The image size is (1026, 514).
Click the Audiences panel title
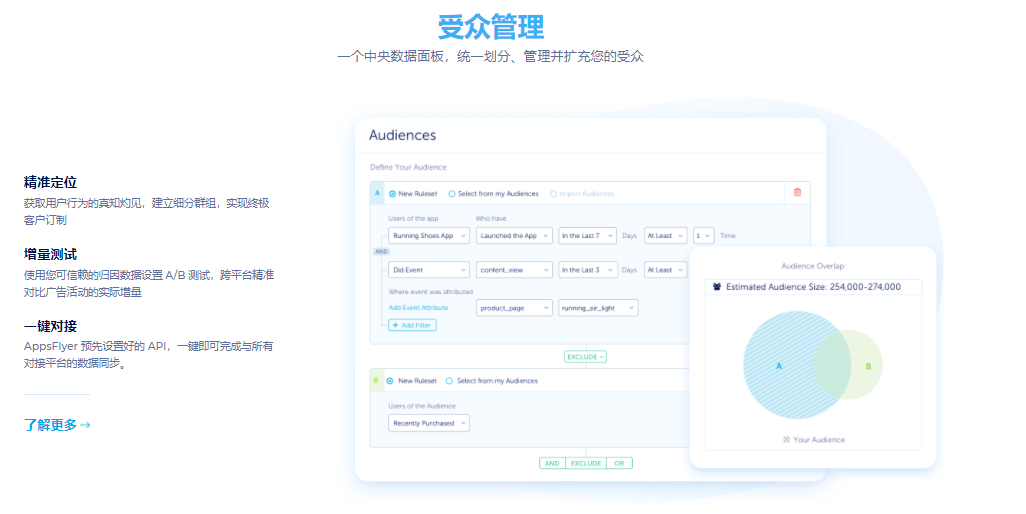tap(402, 135)
